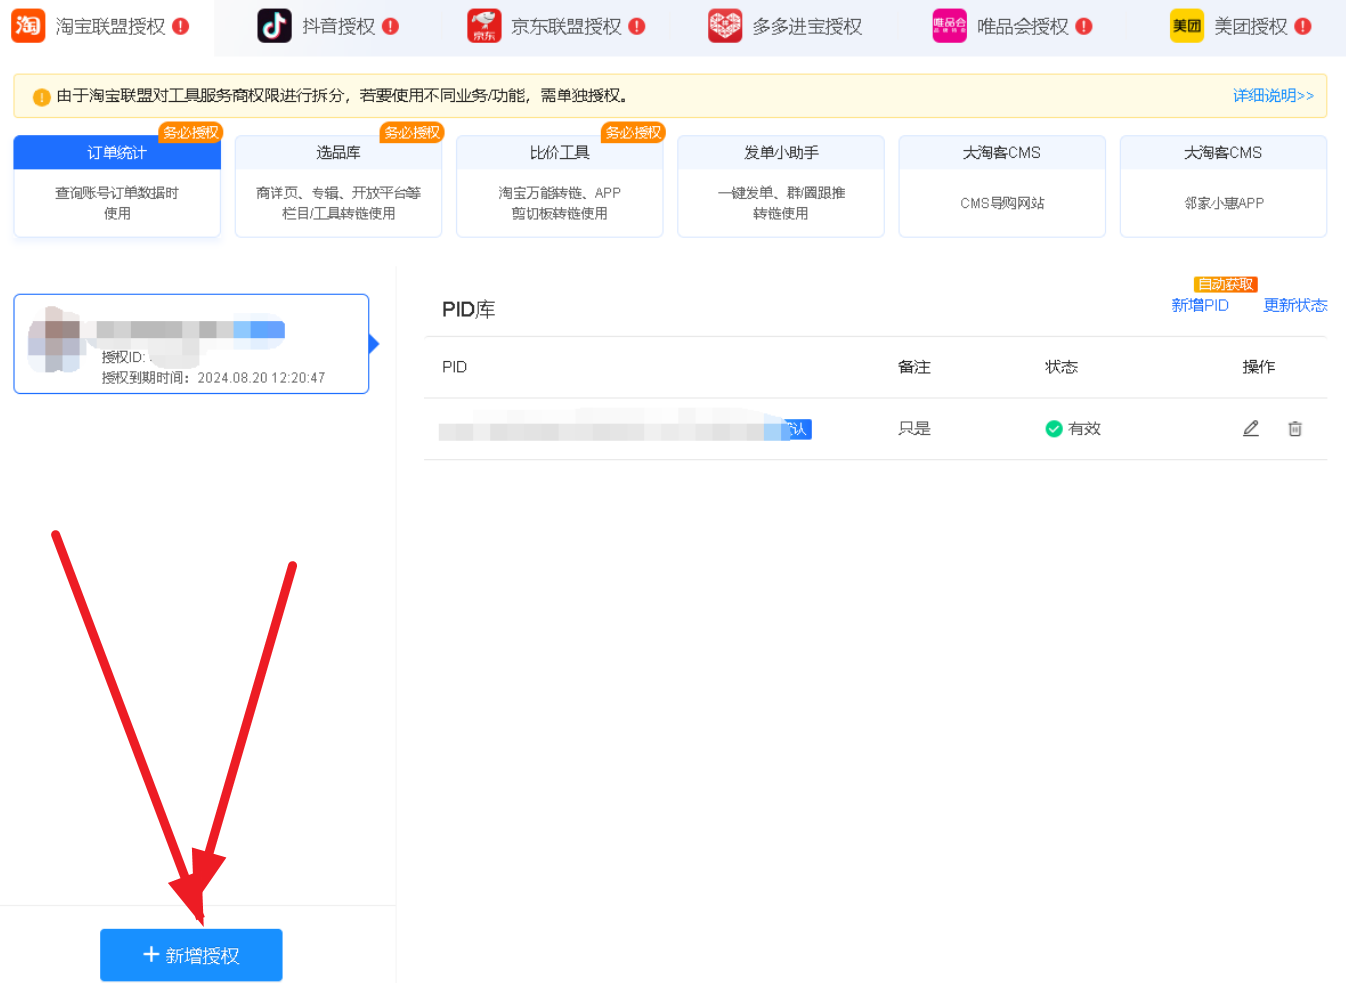Open the 发单小助手 authorization card
1346x983 pixels.
point(781,187)
